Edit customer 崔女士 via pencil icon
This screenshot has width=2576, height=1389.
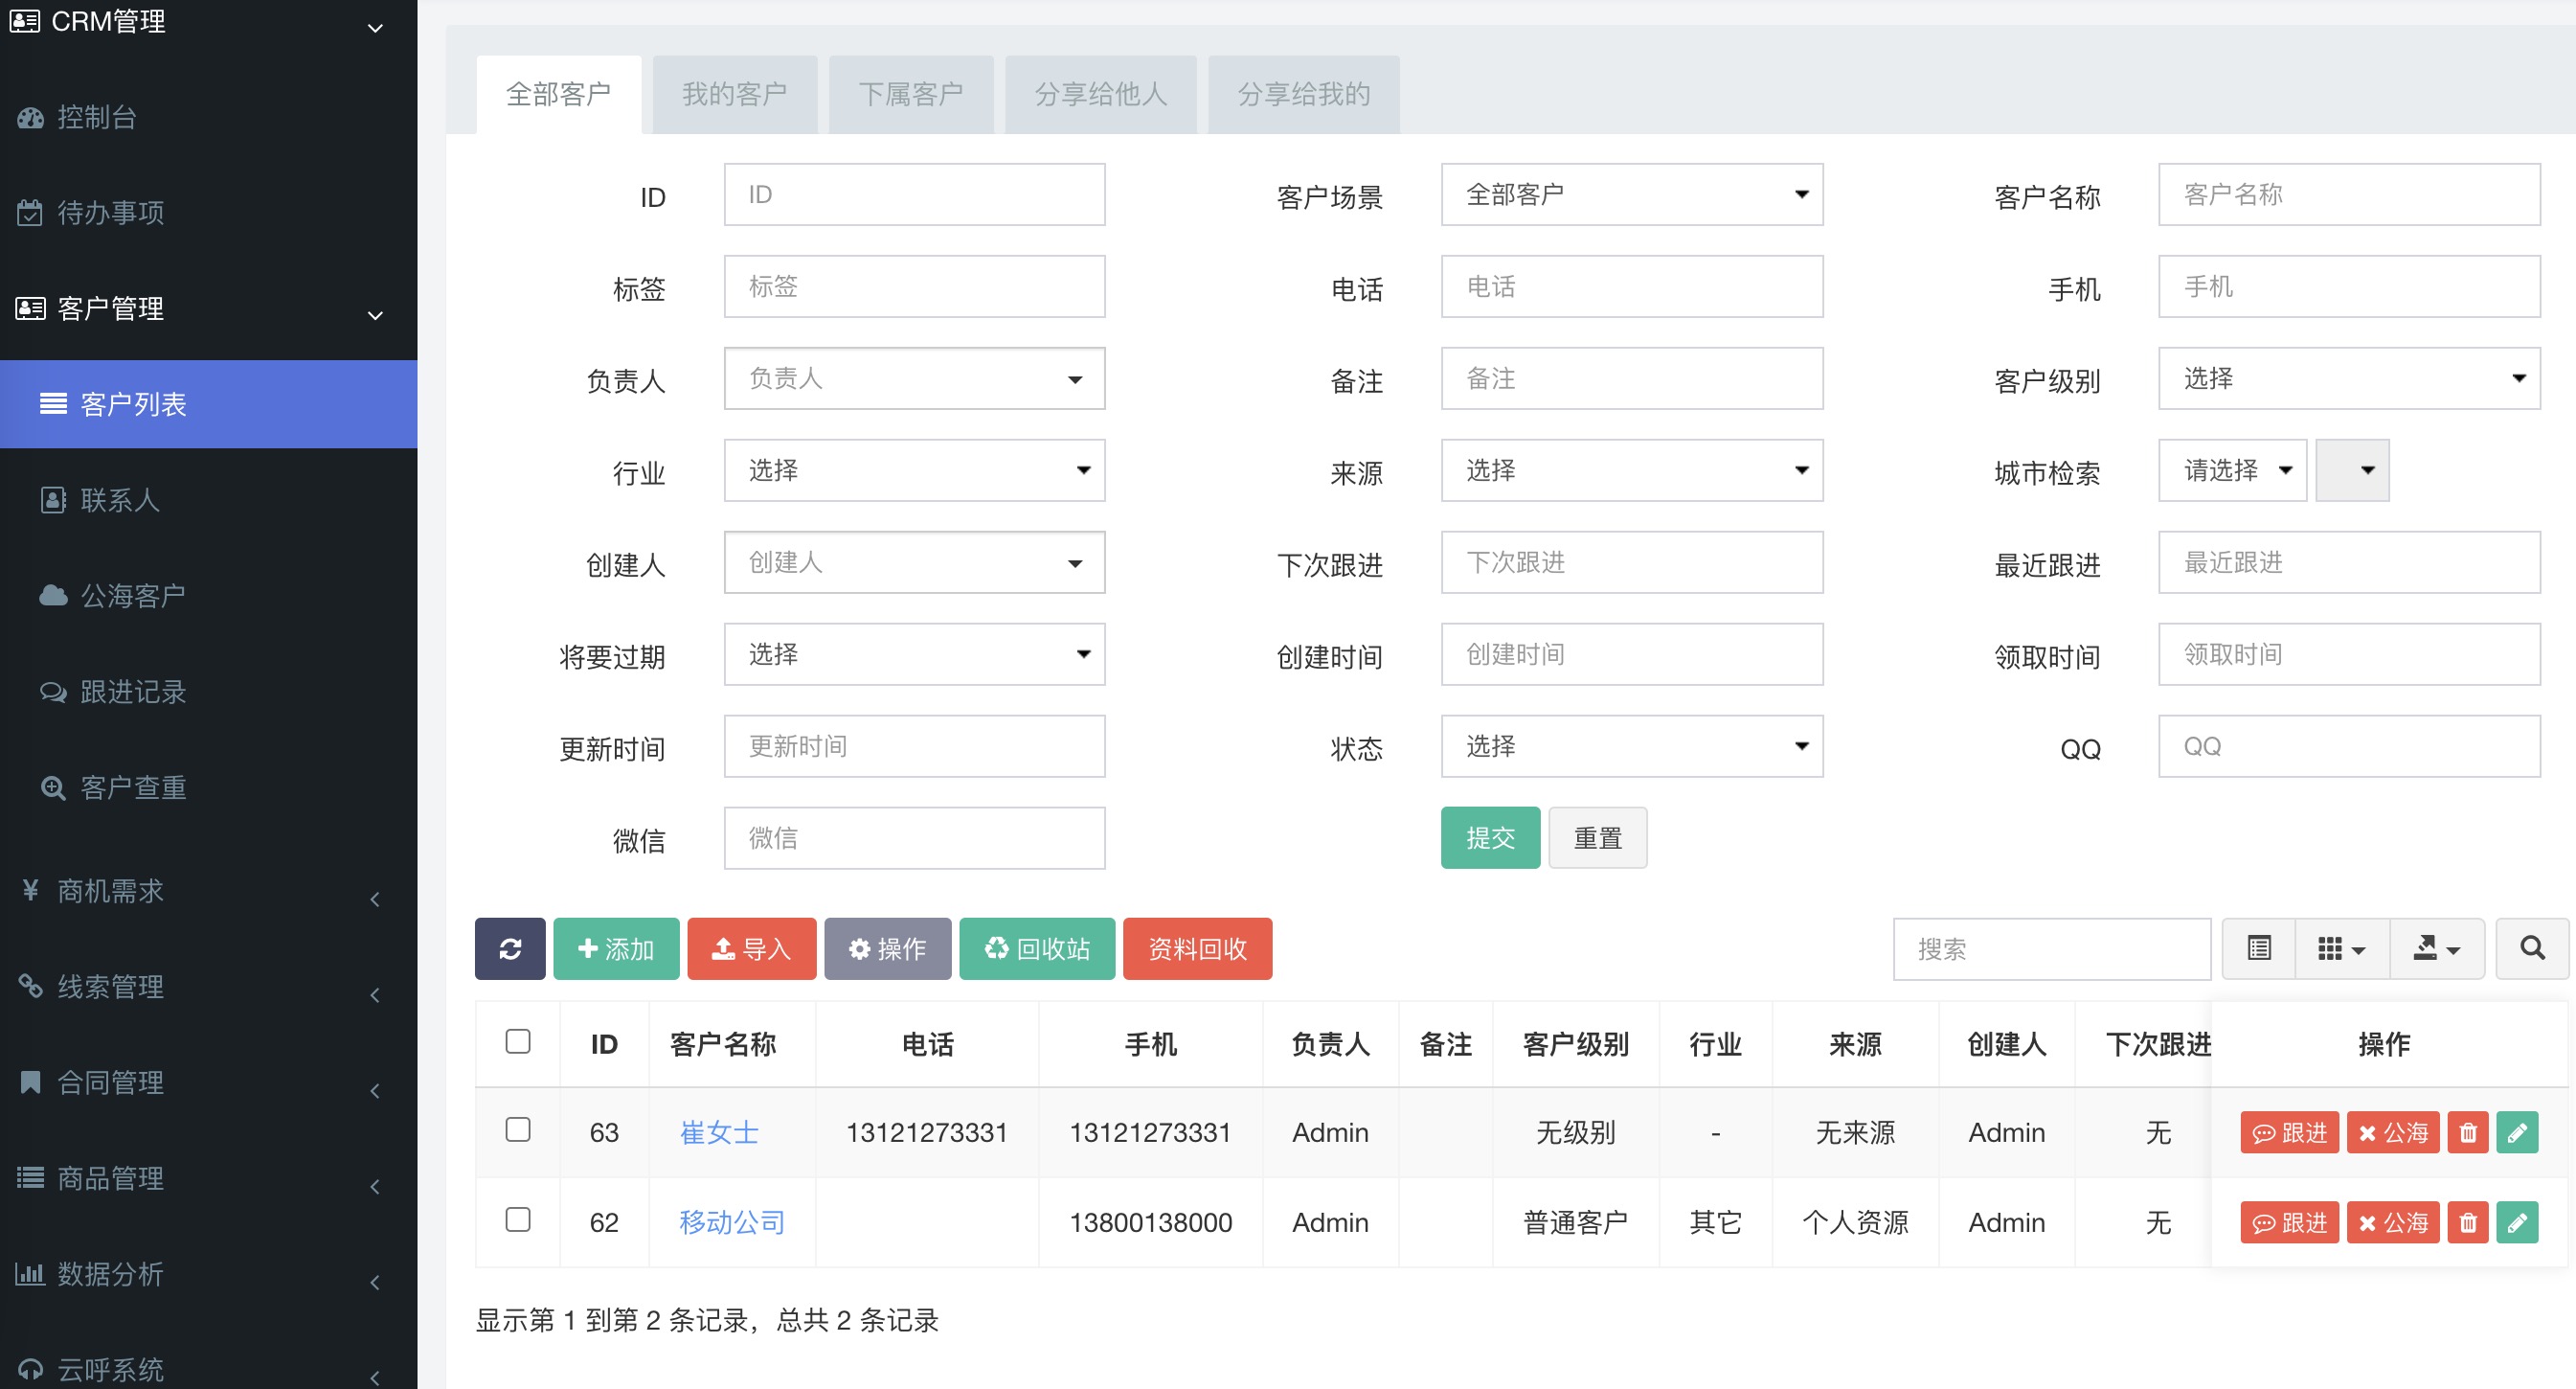point(2517,1133)
